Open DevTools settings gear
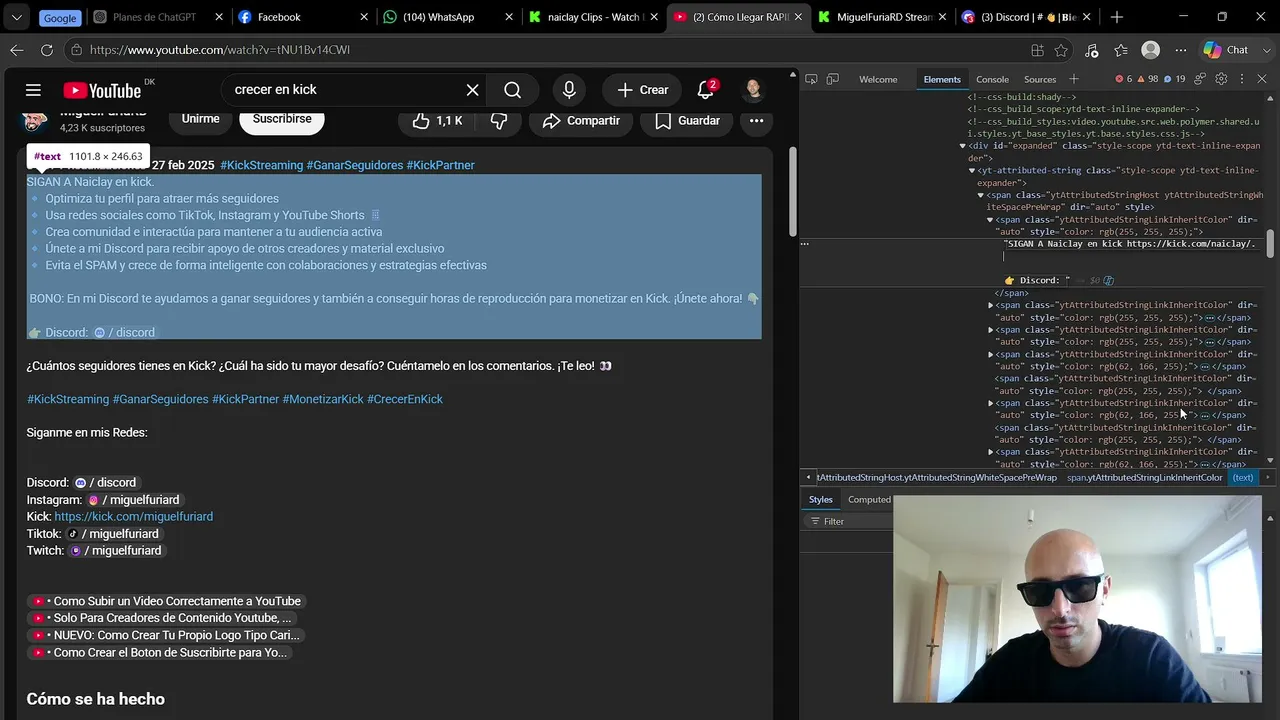This screenshot has width=1280, height=720. [1221, 79]
